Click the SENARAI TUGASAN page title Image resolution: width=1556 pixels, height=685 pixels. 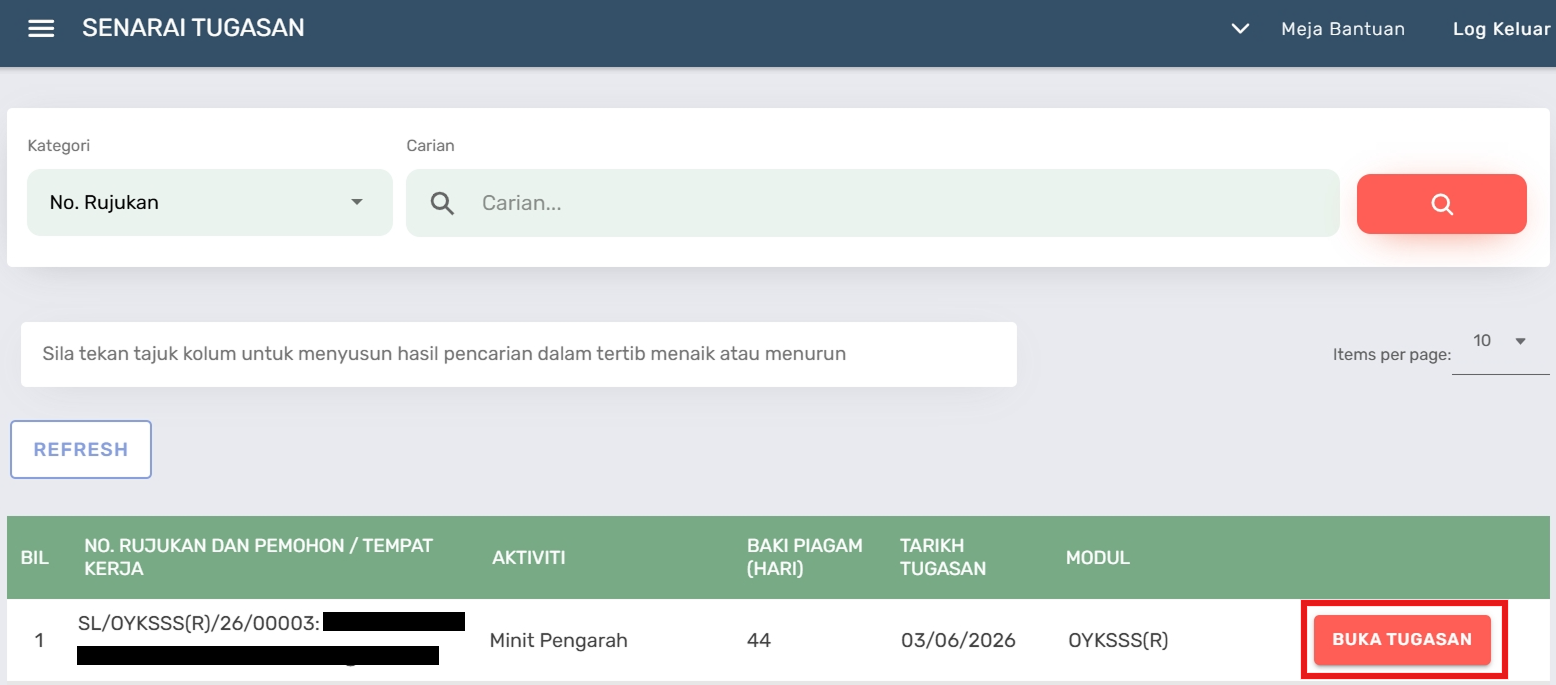click(x=193, y=28)
